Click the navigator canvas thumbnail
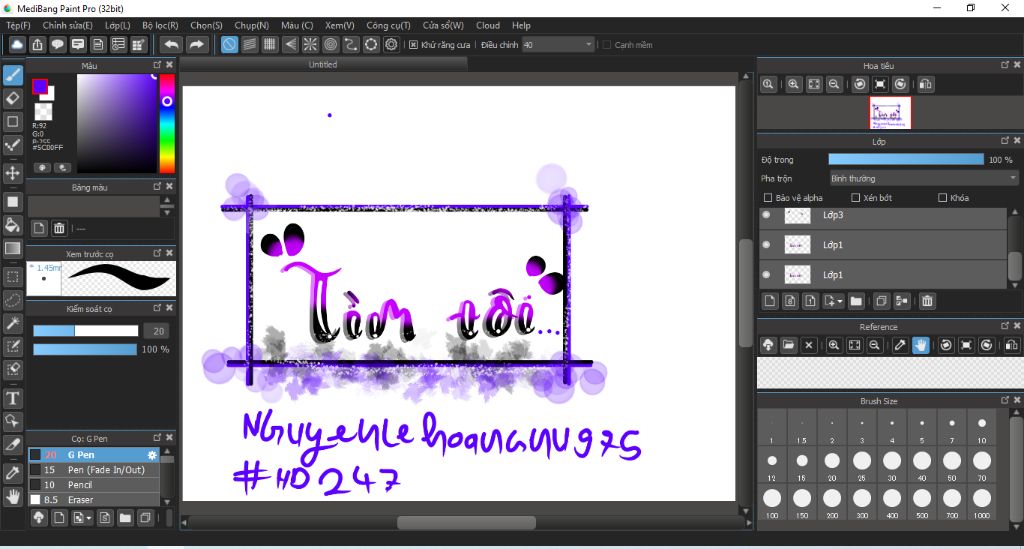The height and width of the screenshot is (549, 1024). tap(889, 113)
